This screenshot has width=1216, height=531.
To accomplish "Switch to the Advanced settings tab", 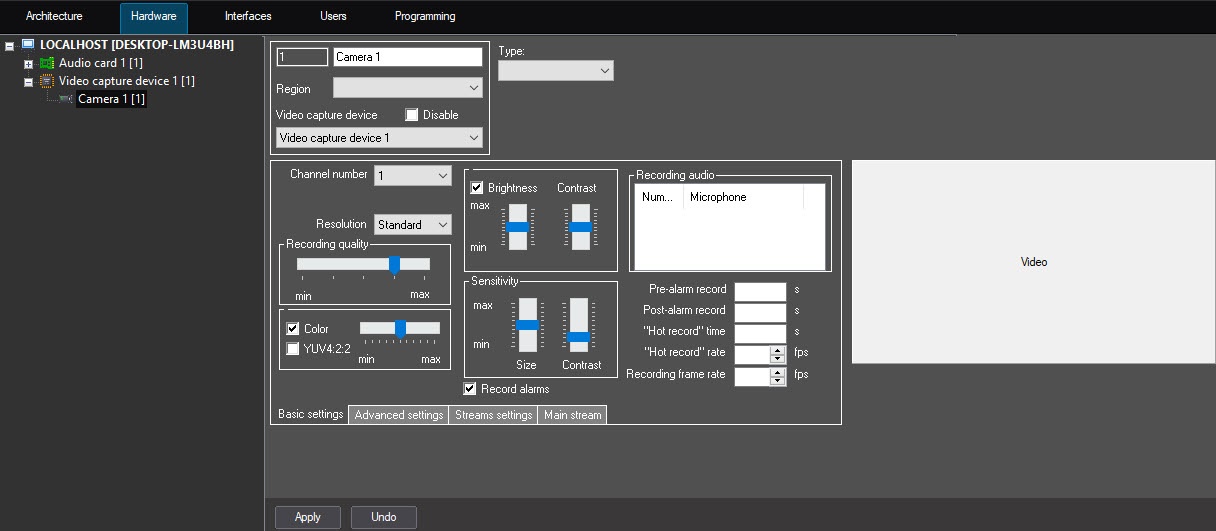I will (x=398, y=415).
